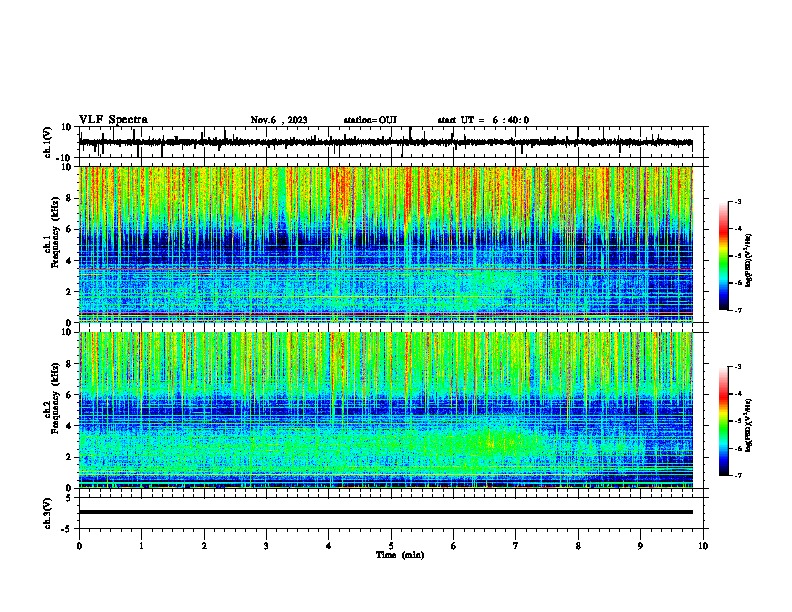
Task: Click the 'VLF Spectra' title text
Action: point(113,120)
